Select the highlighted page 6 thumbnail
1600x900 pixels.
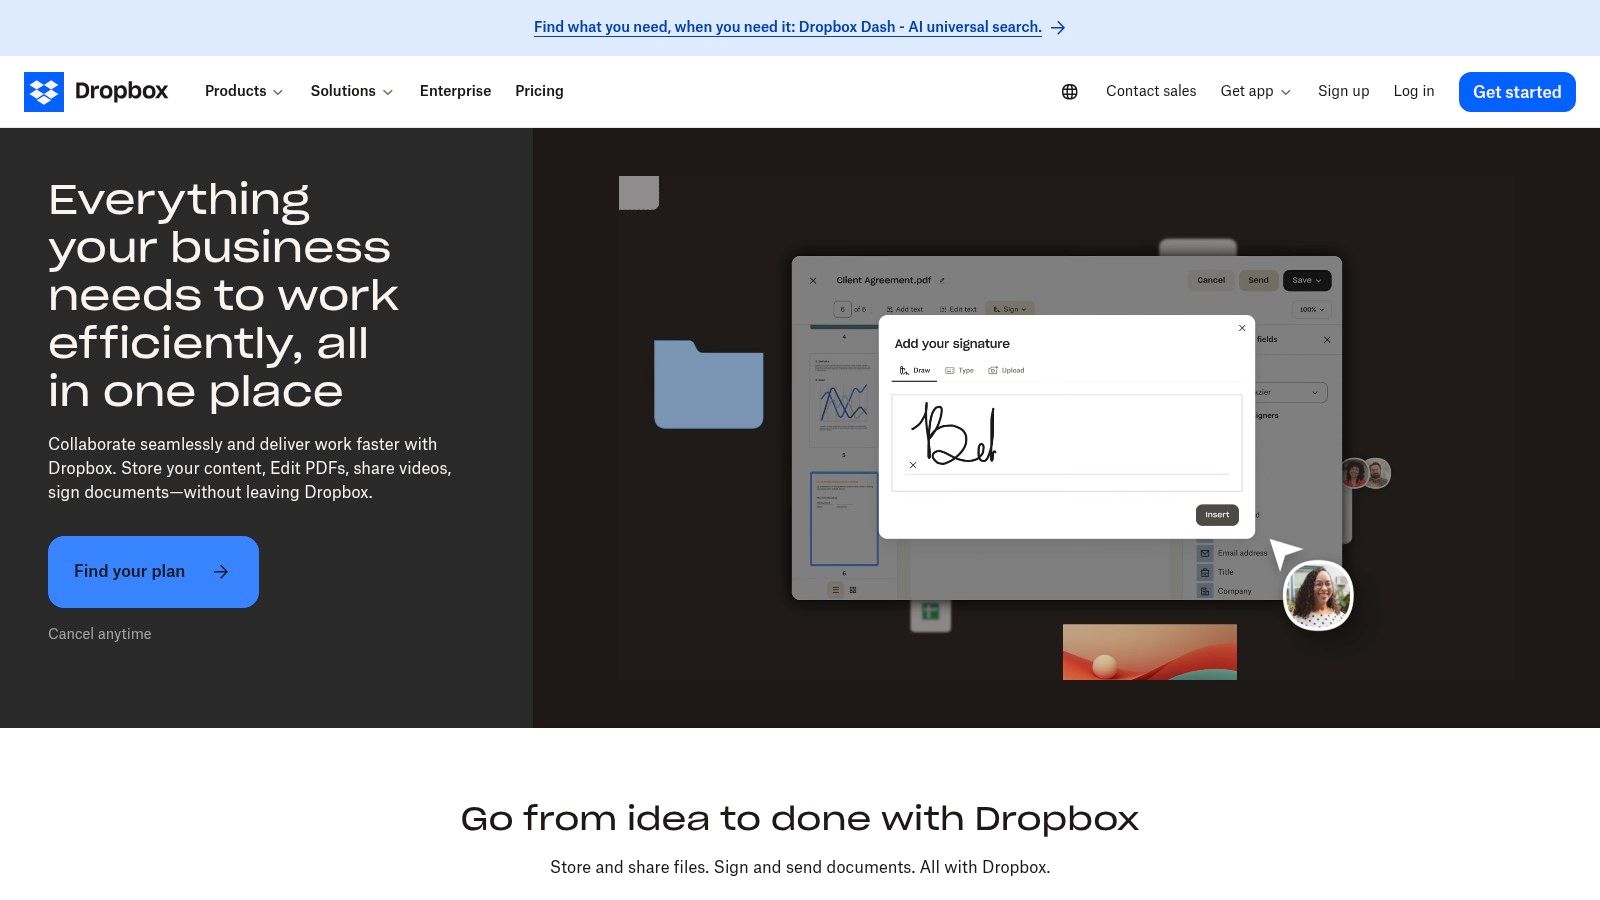(844, 519)
